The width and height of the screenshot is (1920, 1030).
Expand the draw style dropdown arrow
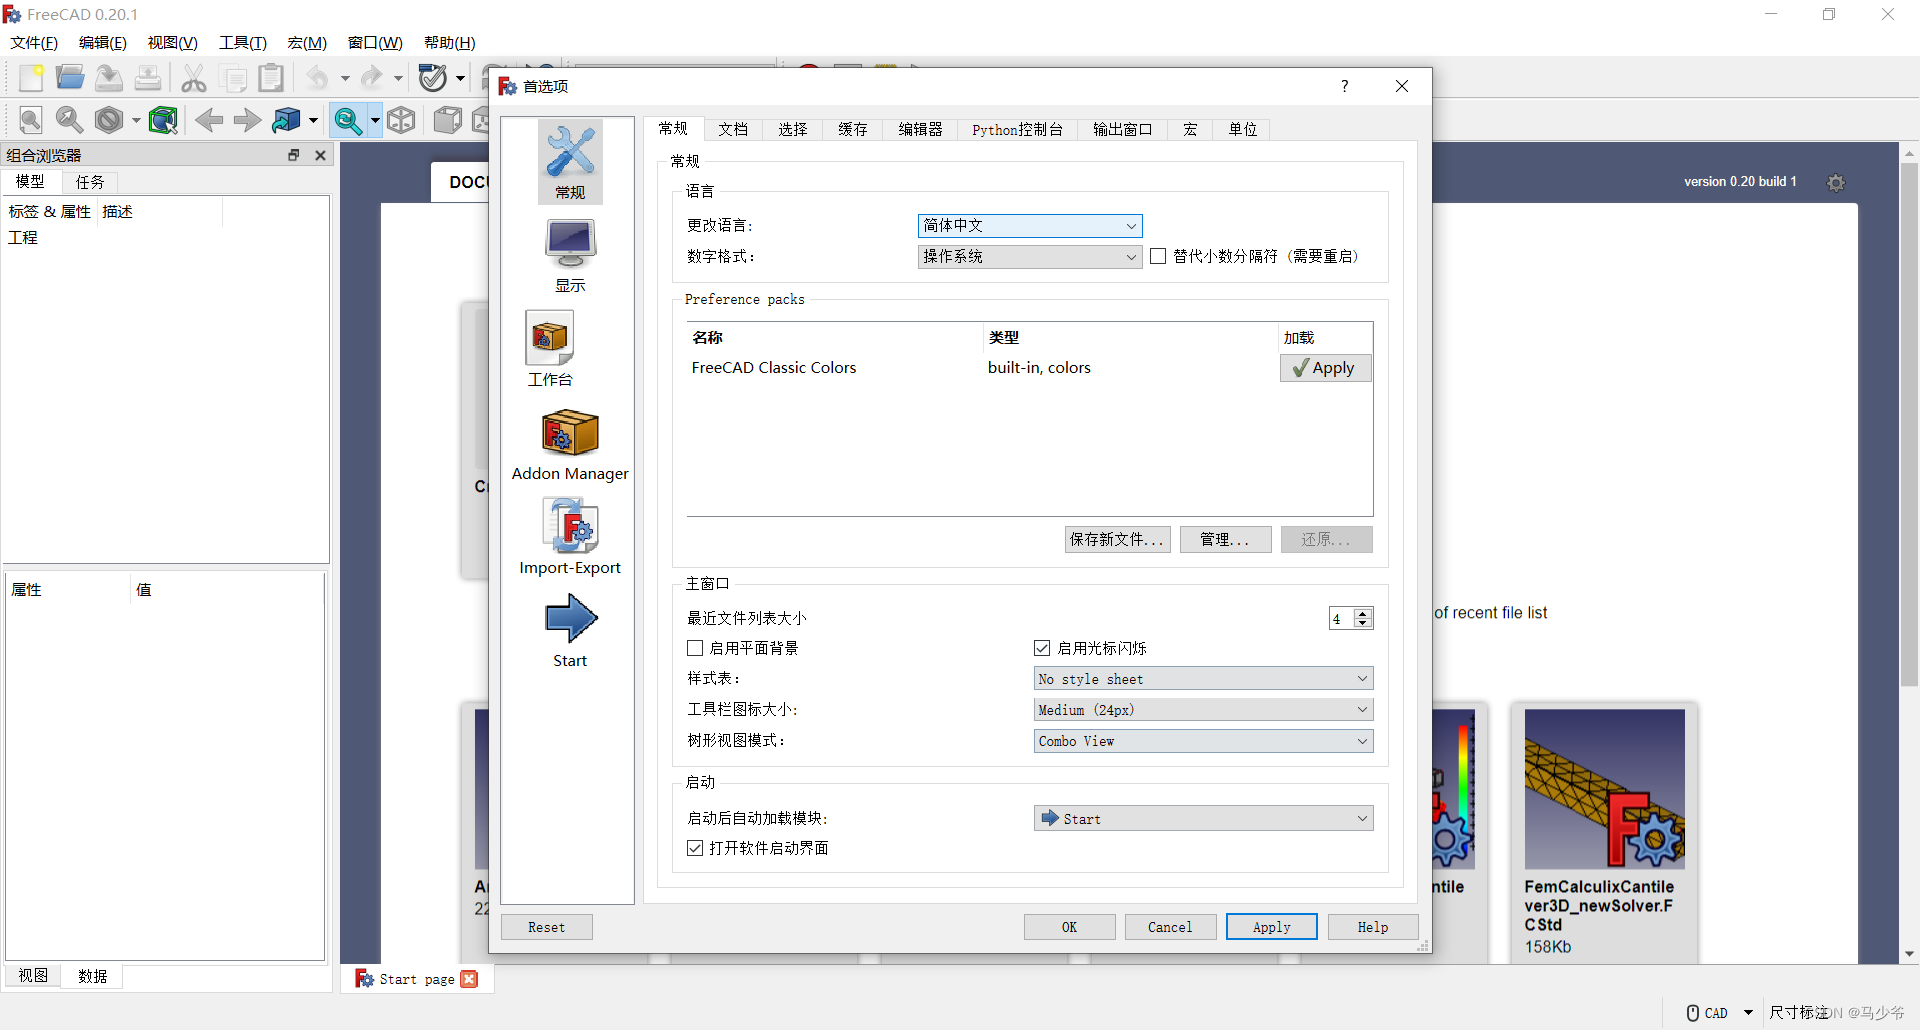pyautogui.click(x=136, y=120)
